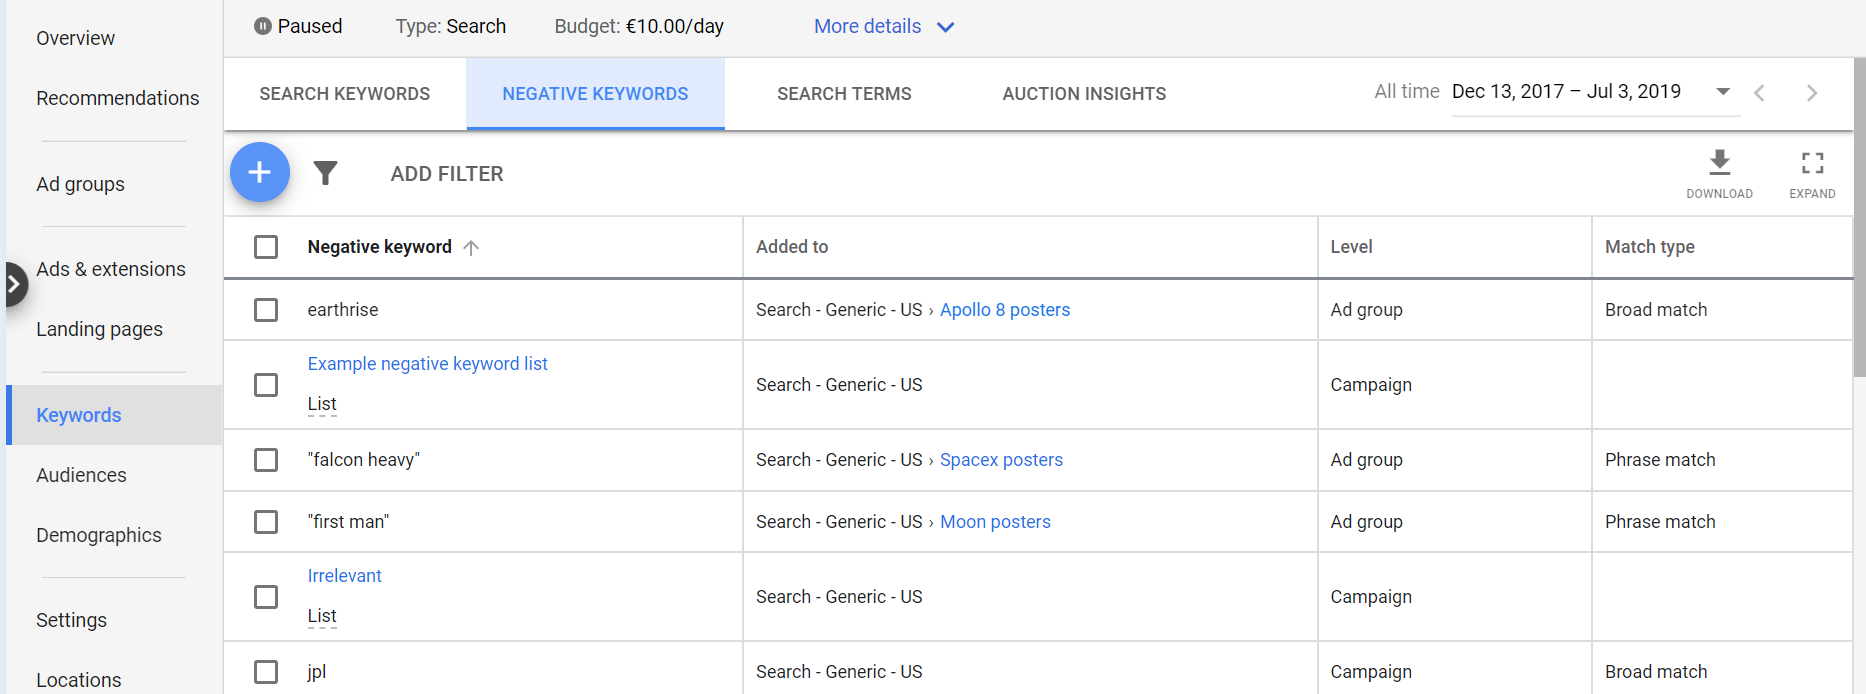1866x694 pixels.
Task: Tick the checkbox for earthrise keyword
Action: point(266,310)
